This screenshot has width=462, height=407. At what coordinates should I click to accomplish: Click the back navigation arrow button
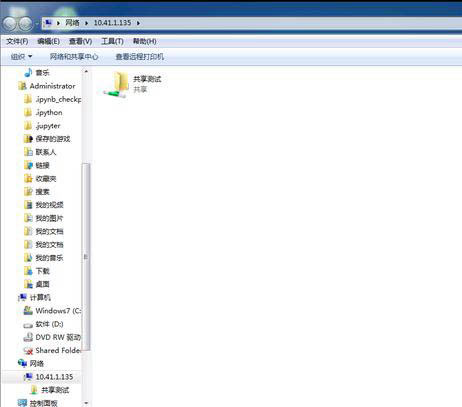pyautogui.click(x=9, y=24)
